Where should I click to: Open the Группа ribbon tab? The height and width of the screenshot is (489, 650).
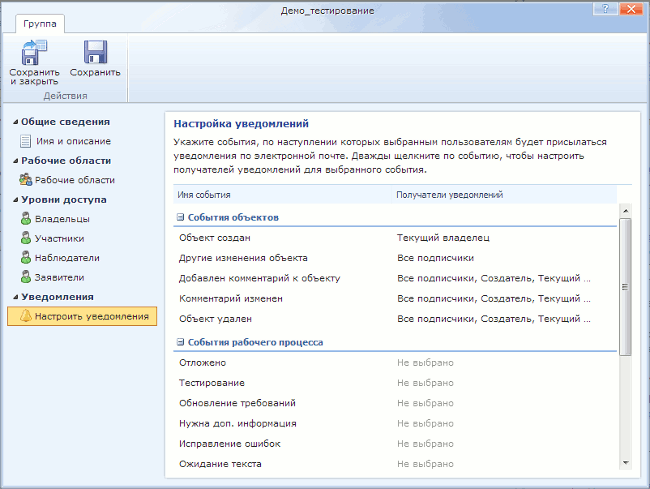(40, 24)
